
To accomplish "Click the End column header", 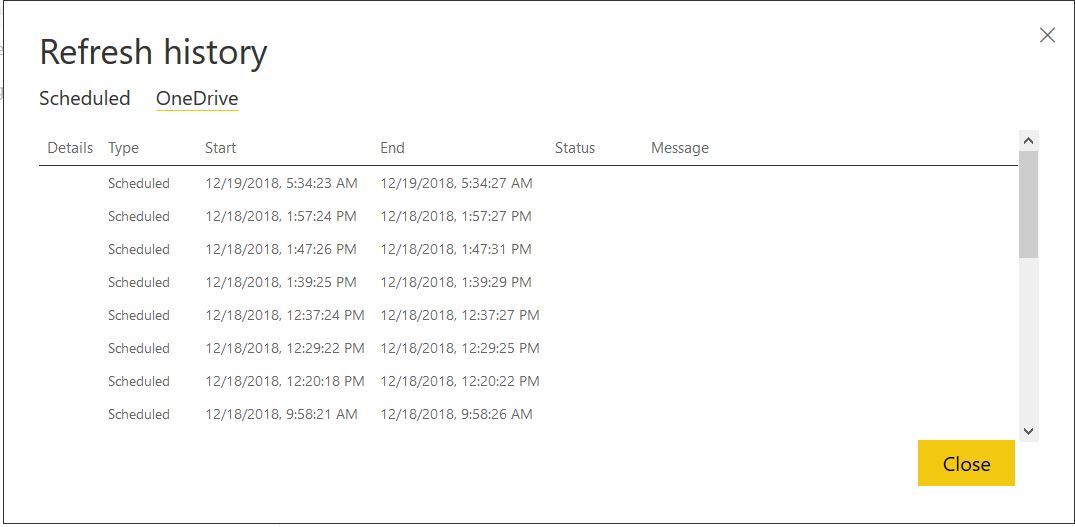I will coord(392,148).
